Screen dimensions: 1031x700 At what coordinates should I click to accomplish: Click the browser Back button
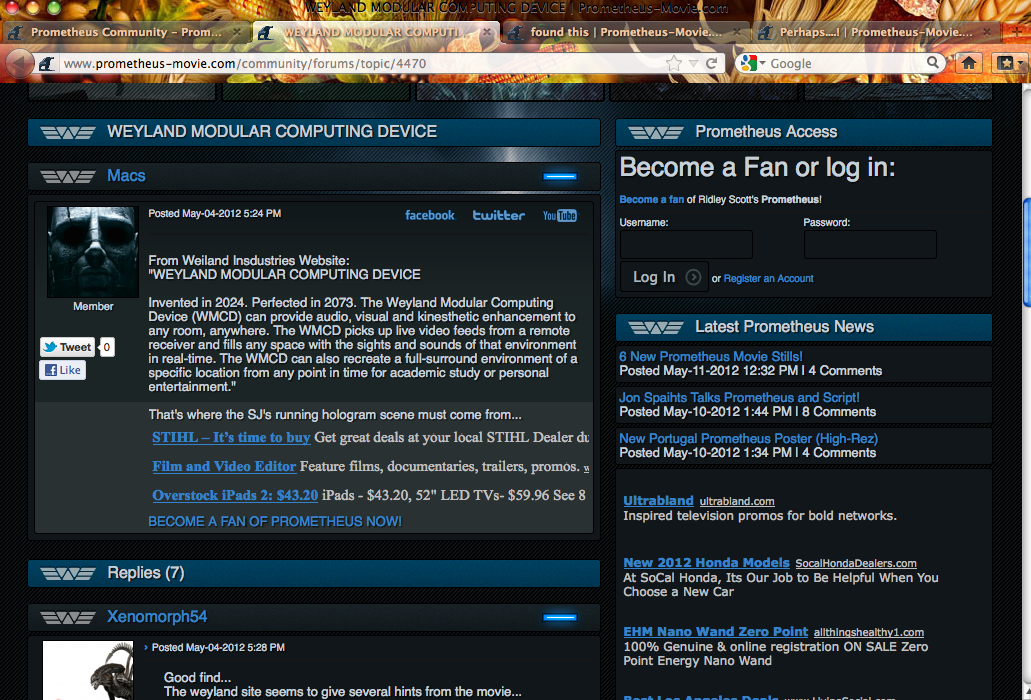click(x=20, y=64)
